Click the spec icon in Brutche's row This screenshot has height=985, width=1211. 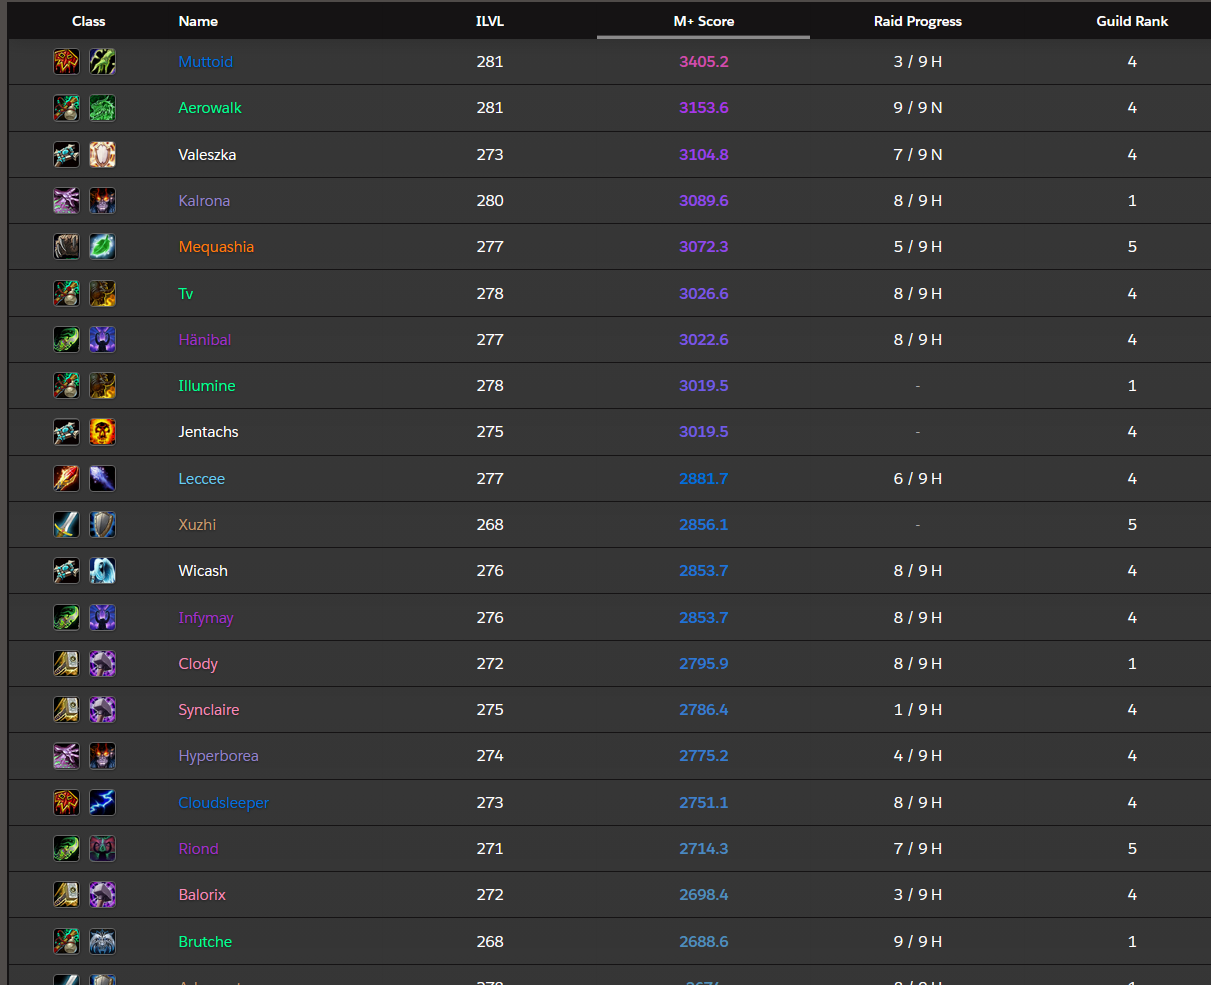(x=102, y=942)
